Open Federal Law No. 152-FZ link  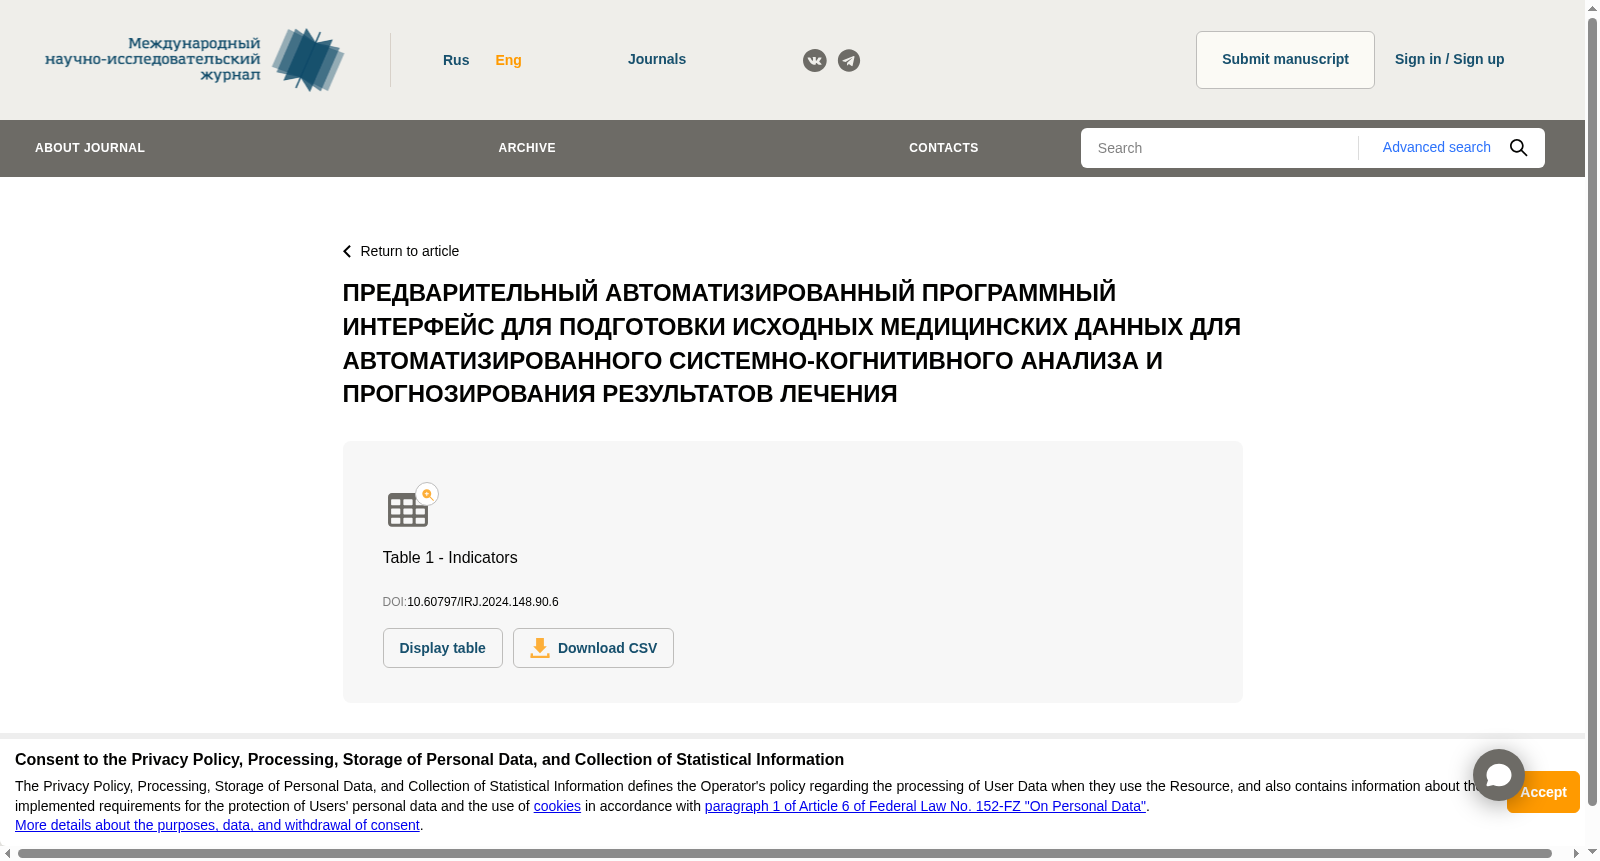coord(925,806)
